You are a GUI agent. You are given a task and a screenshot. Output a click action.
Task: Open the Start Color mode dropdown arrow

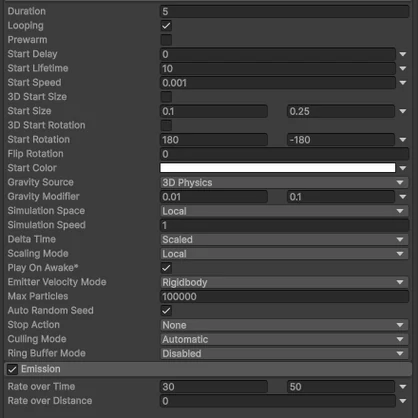(403, 168)
